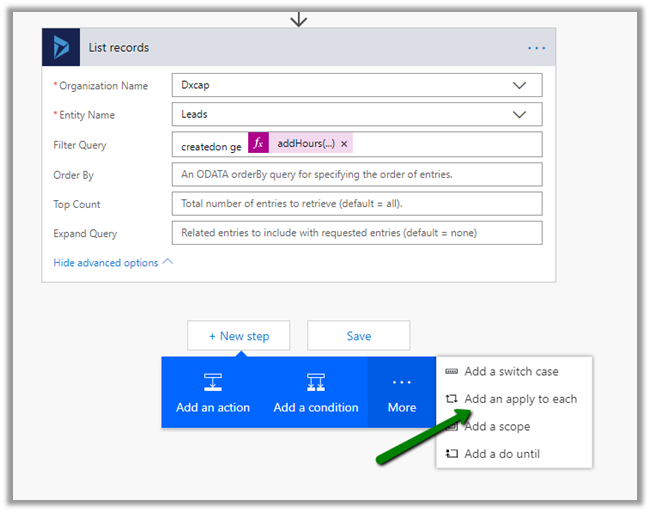This screenshot has width=650, height=512.
Task: Click the Save button
Action: coord(358,336)
